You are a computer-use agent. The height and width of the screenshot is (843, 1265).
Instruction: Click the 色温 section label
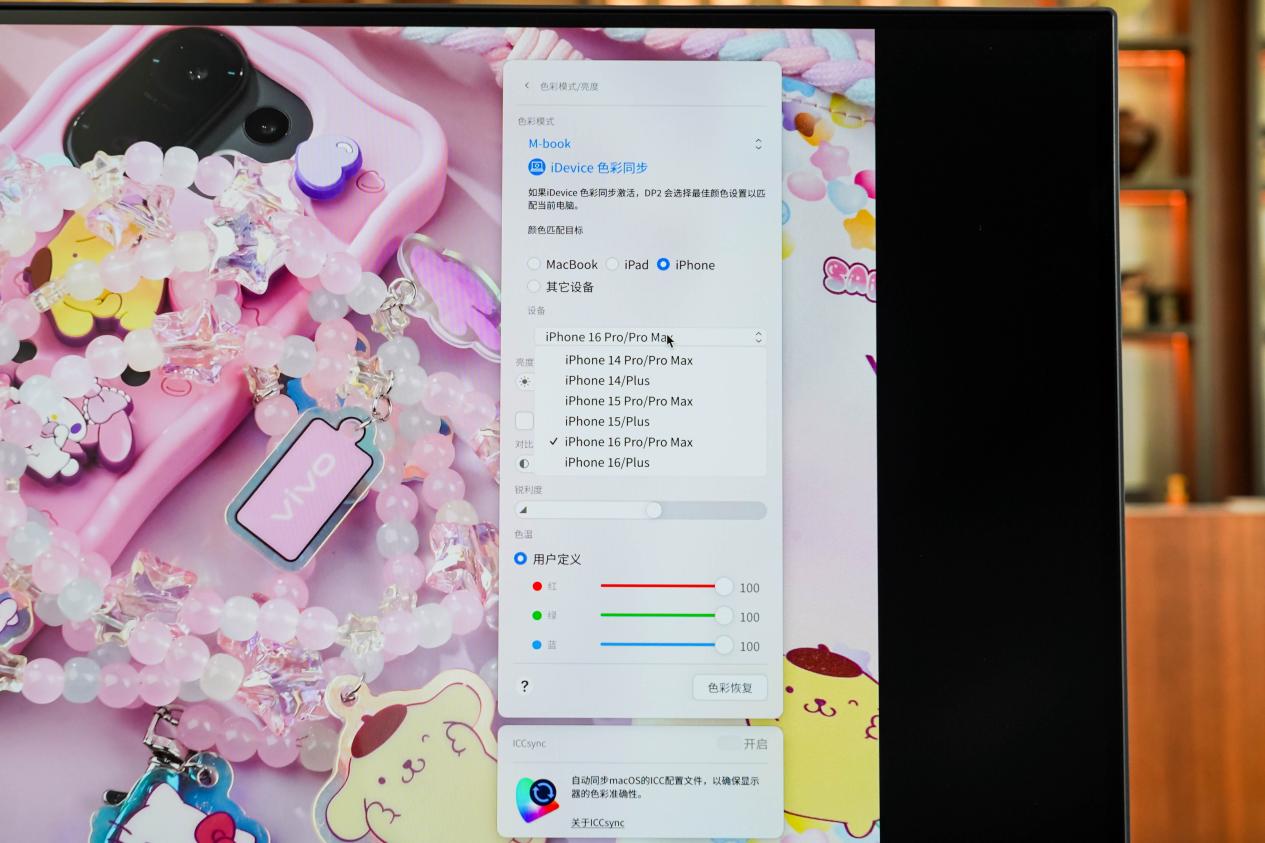523,535
